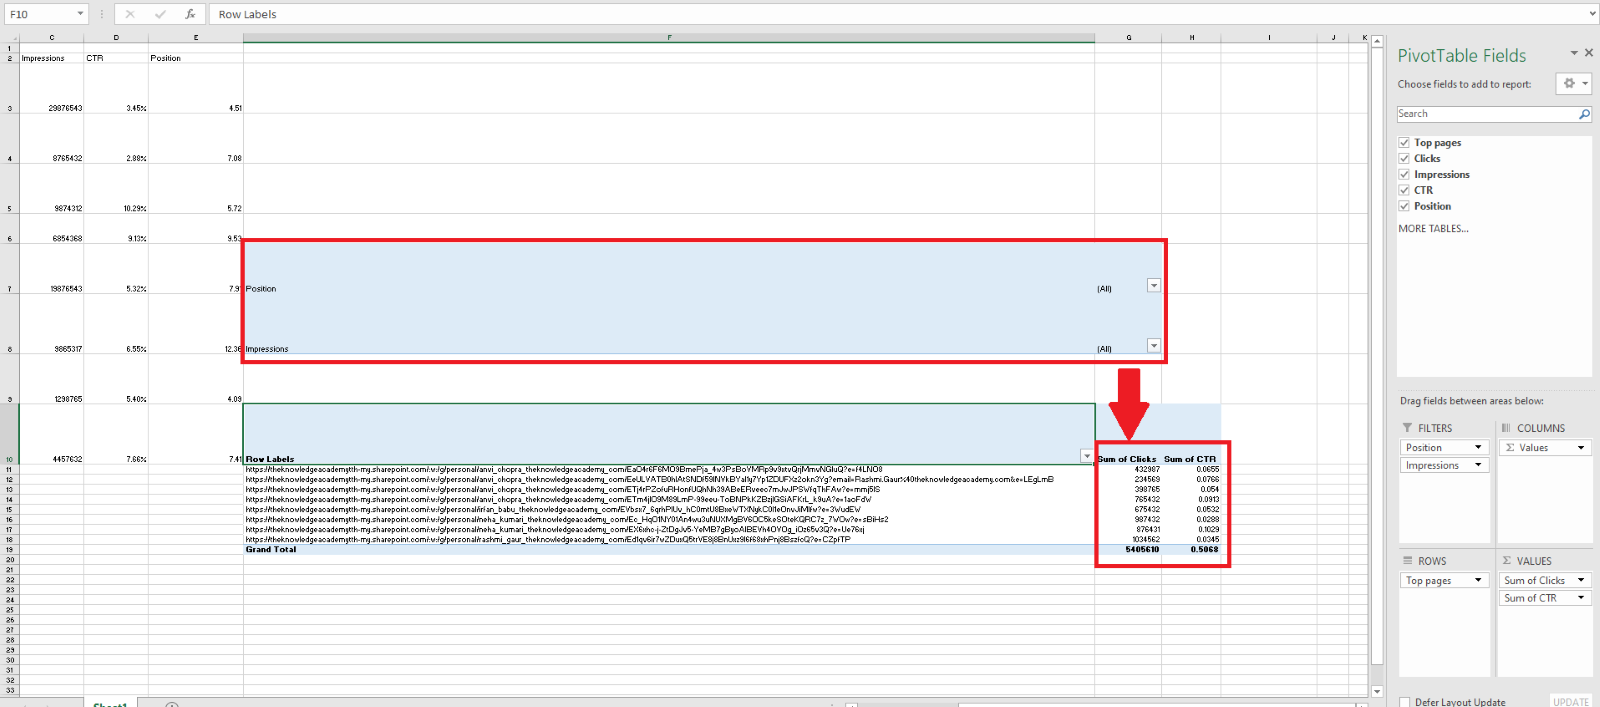Open PivotTable Fields task pane options arrow
This screenshot has width=1600, height=707.
(1574, 53)
